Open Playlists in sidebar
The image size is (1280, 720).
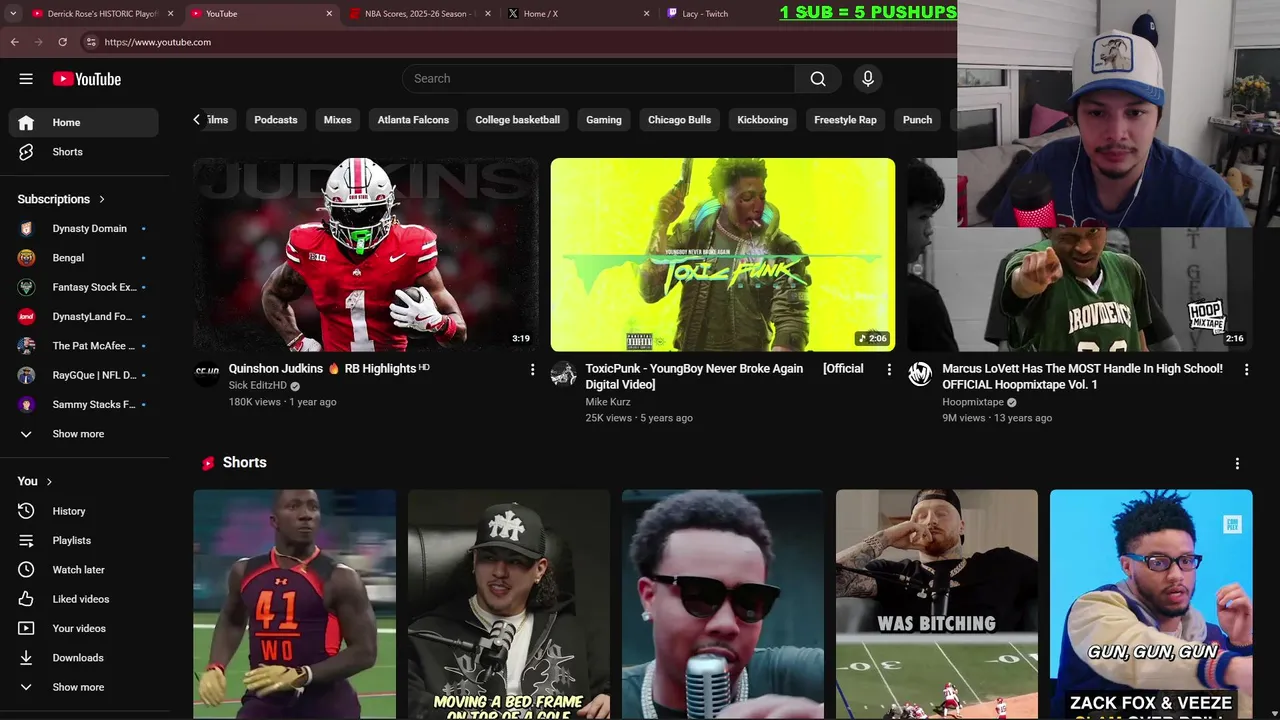[83, 540]
